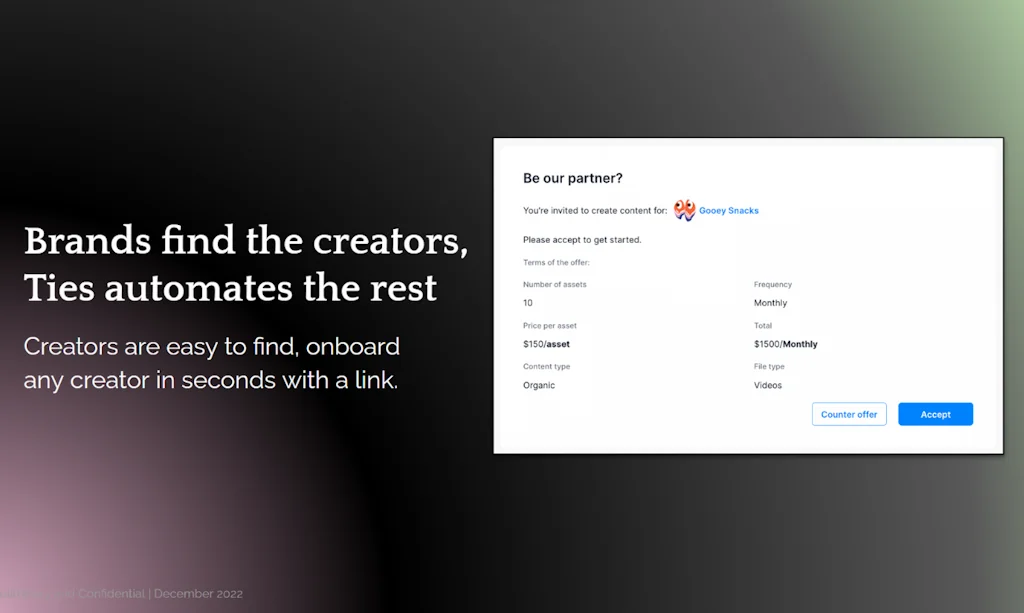Image resolution: width=1024 pixels, height=613 pixels.
Task: Select the File type value Videos
Action: click(767, 384)
